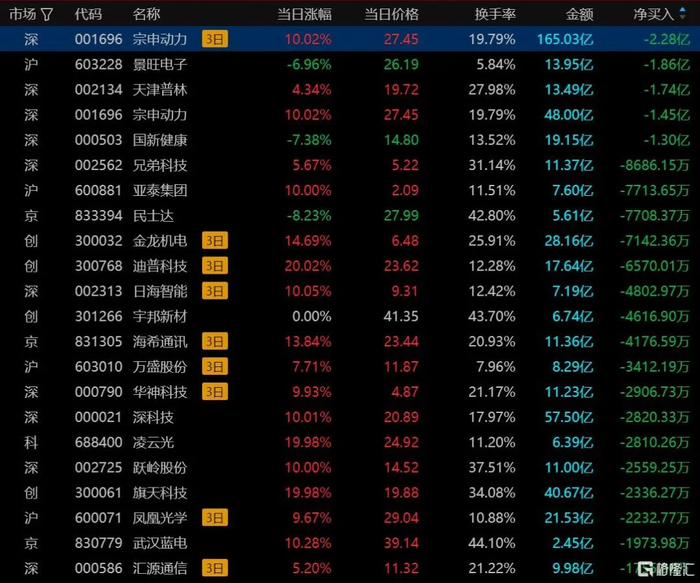Select stock name 凤凰光学
The image size is (700, 583).
pyautogui.click(x=160, y=518)
